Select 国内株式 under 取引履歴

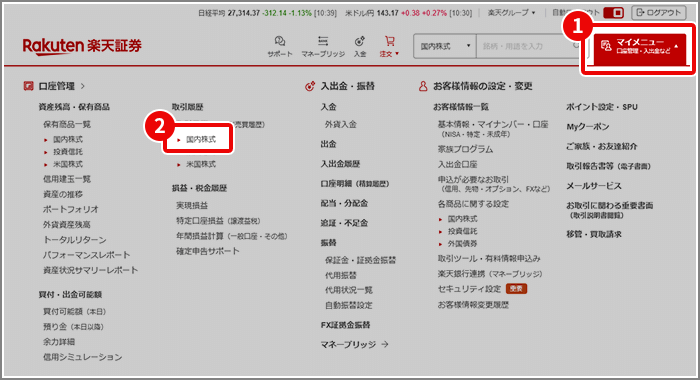tap(200, 139)
